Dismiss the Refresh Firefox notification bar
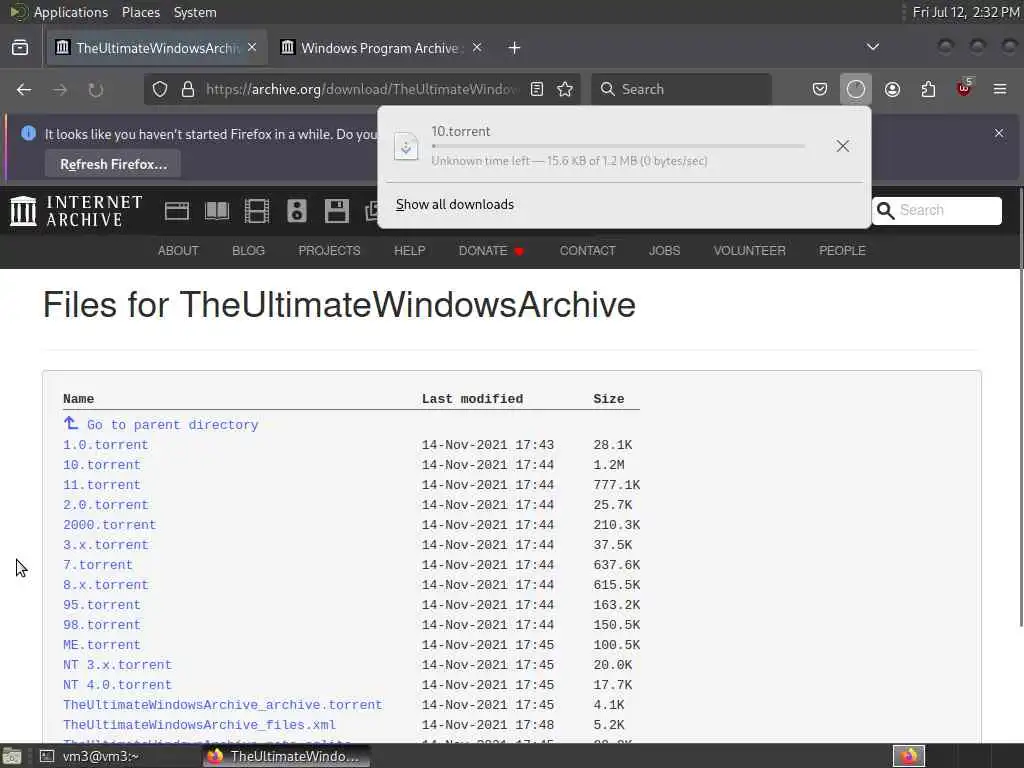The width and height of the screenshot is (1024, 768). 999,133
